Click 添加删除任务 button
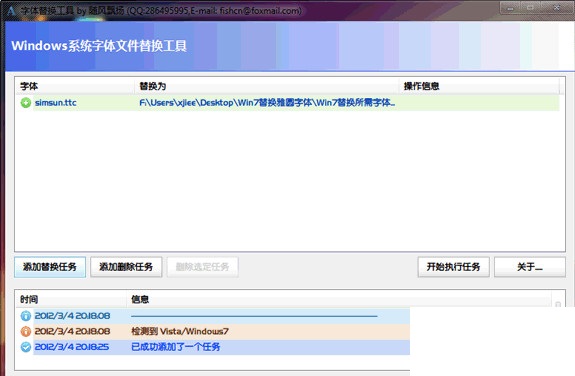Viewport: 575px width, 376px height. (x=126, y=267)
